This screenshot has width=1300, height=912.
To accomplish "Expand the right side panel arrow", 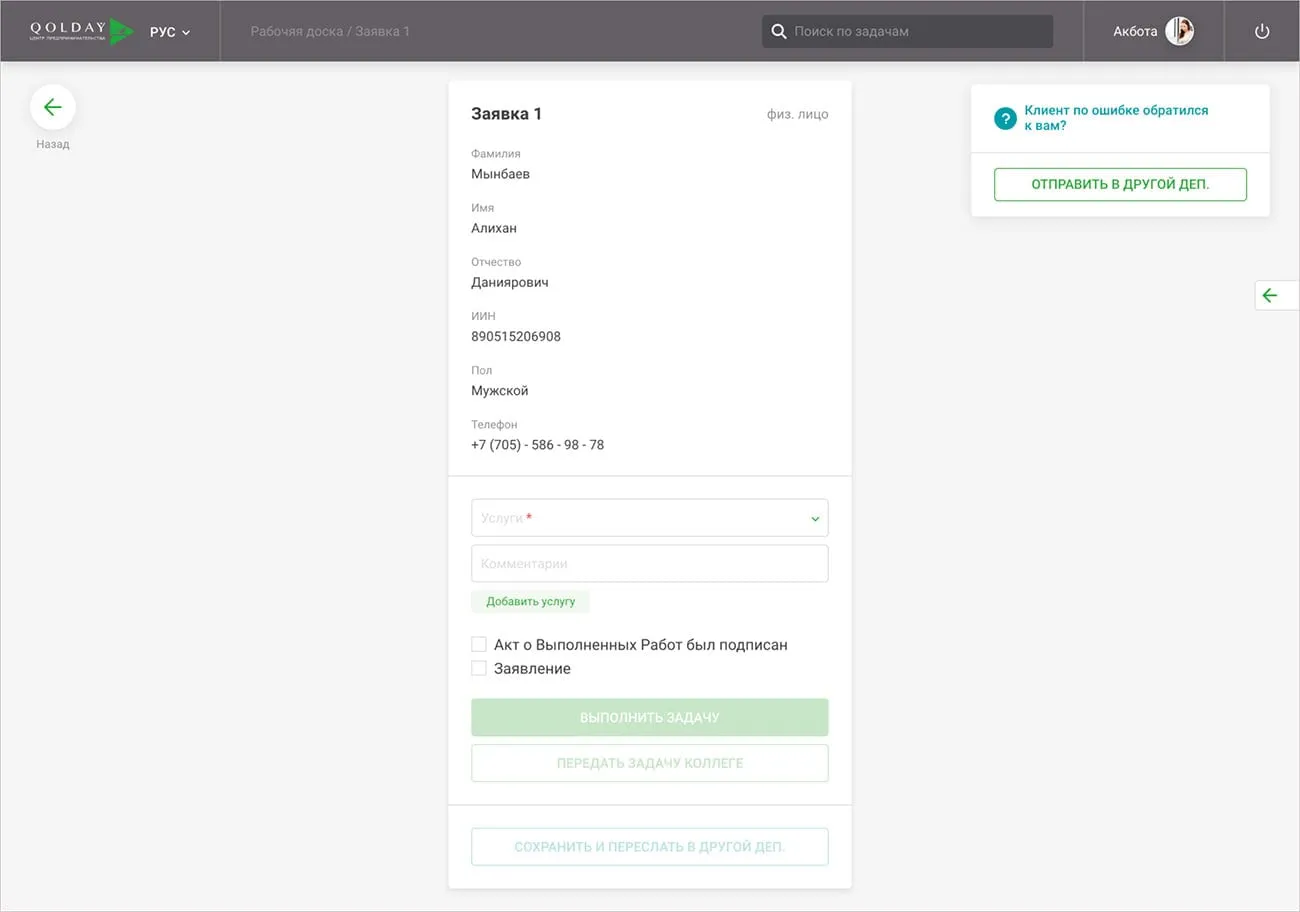I will tap(1270, 295).
